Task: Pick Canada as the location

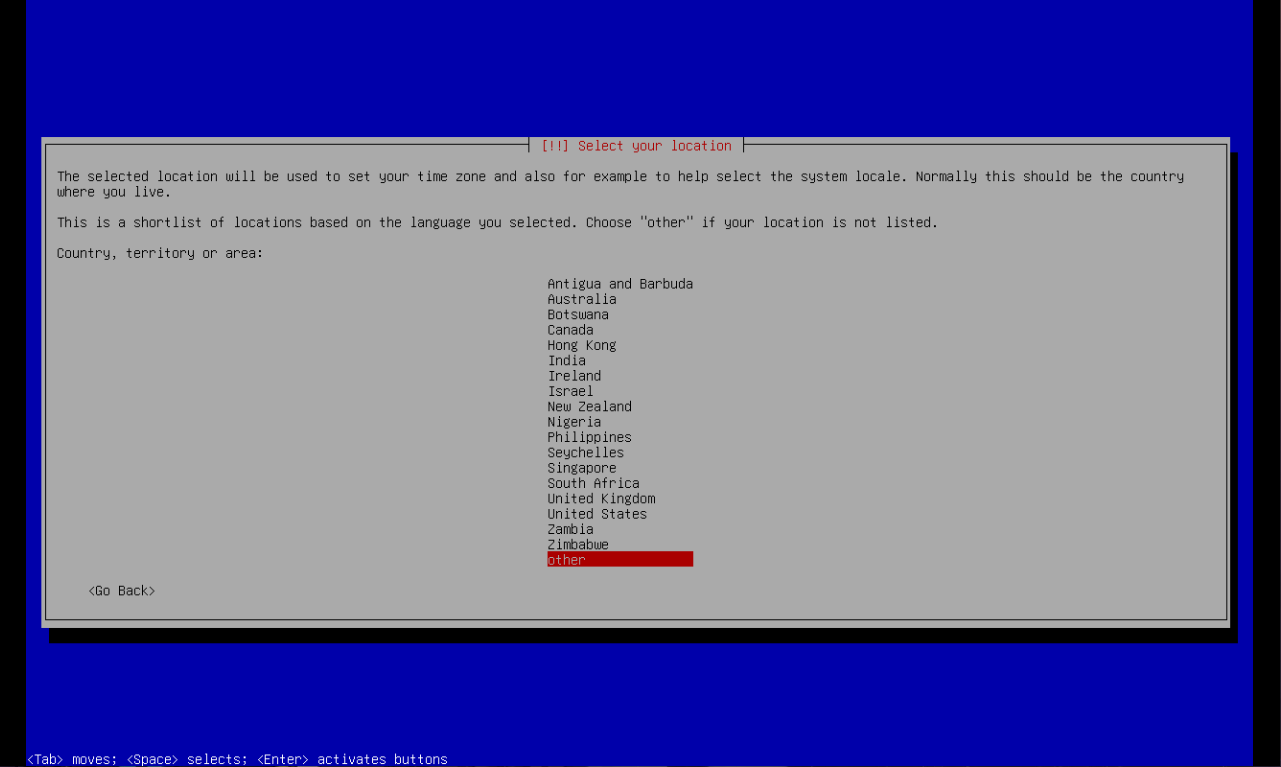Action: [570, 330]
